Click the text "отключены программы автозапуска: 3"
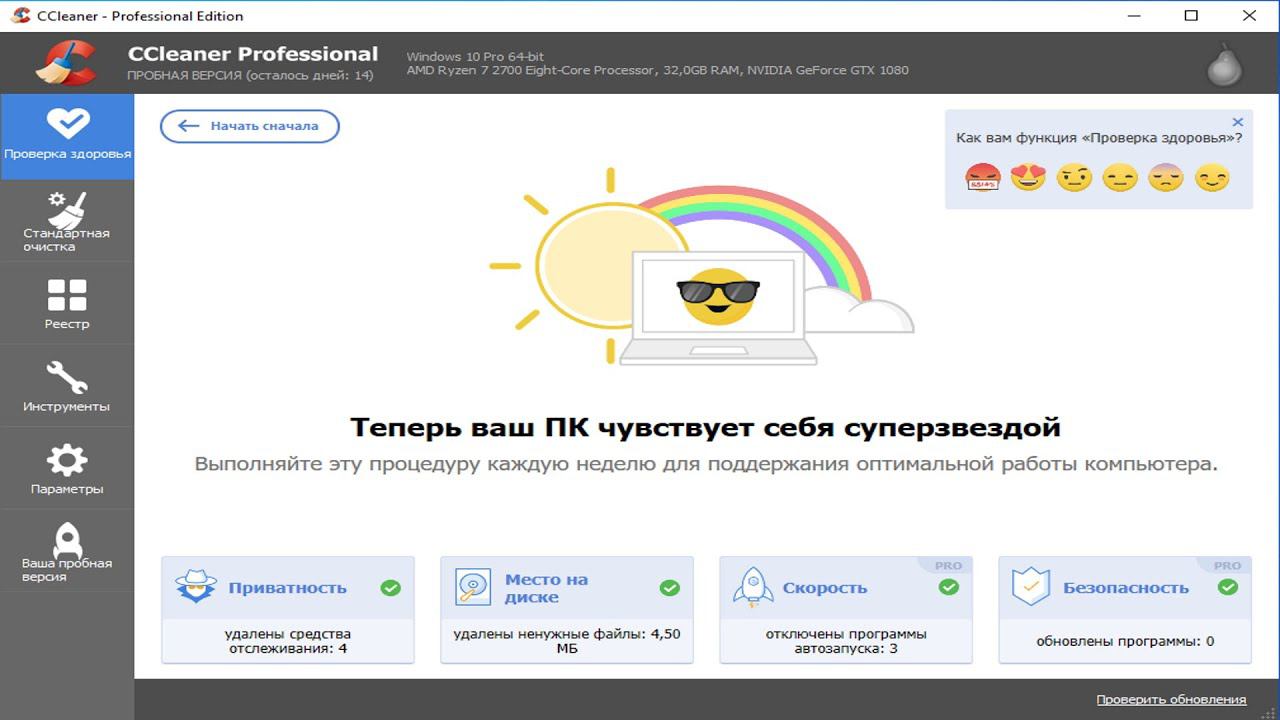This screenshot has width=1280, height=720. coord(846,641)
